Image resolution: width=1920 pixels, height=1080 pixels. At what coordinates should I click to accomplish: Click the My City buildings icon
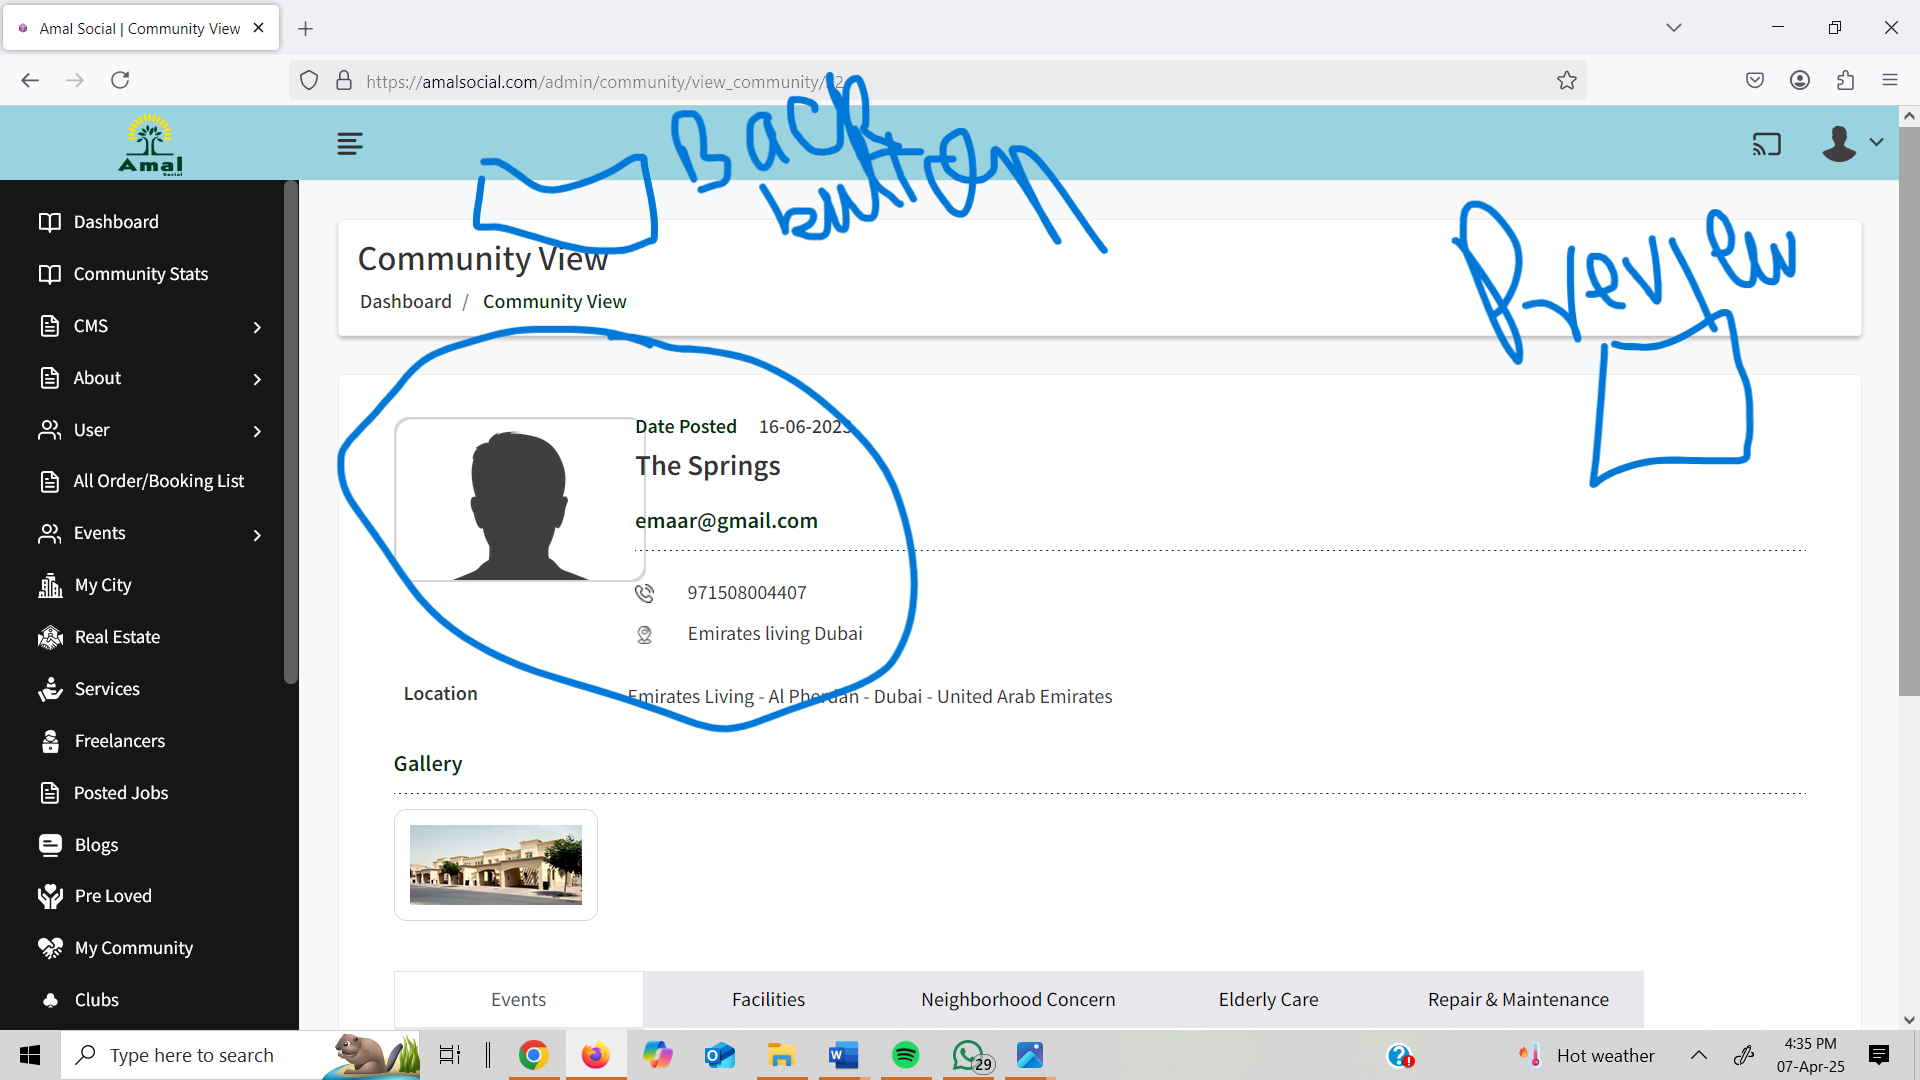(x=50, y=585)
